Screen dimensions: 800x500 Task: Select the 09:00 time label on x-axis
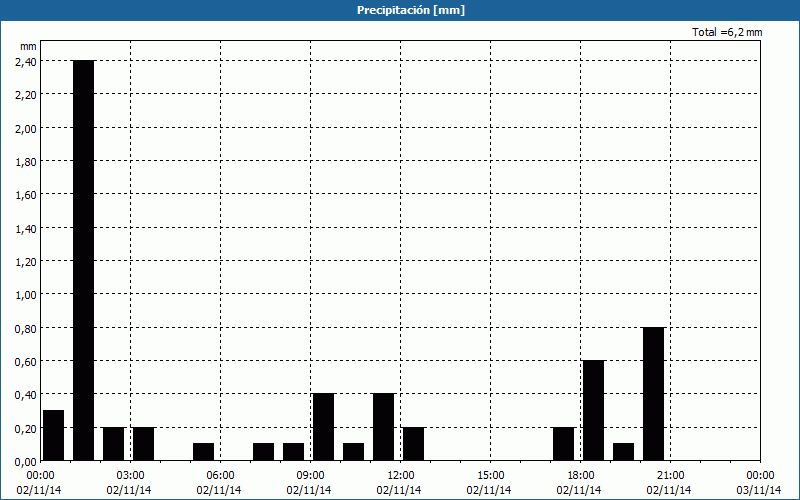[x=311, y=476]
